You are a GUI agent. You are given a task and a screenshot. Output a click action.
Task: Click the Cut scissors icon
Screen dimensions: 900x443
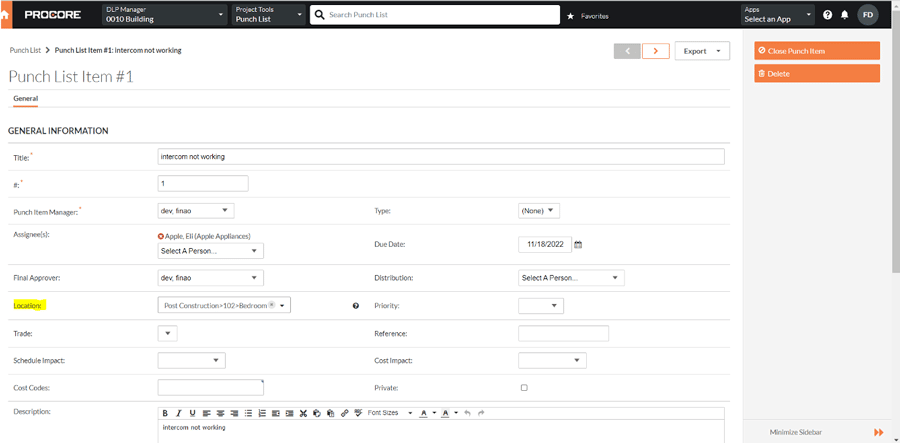tap(304, 413)
